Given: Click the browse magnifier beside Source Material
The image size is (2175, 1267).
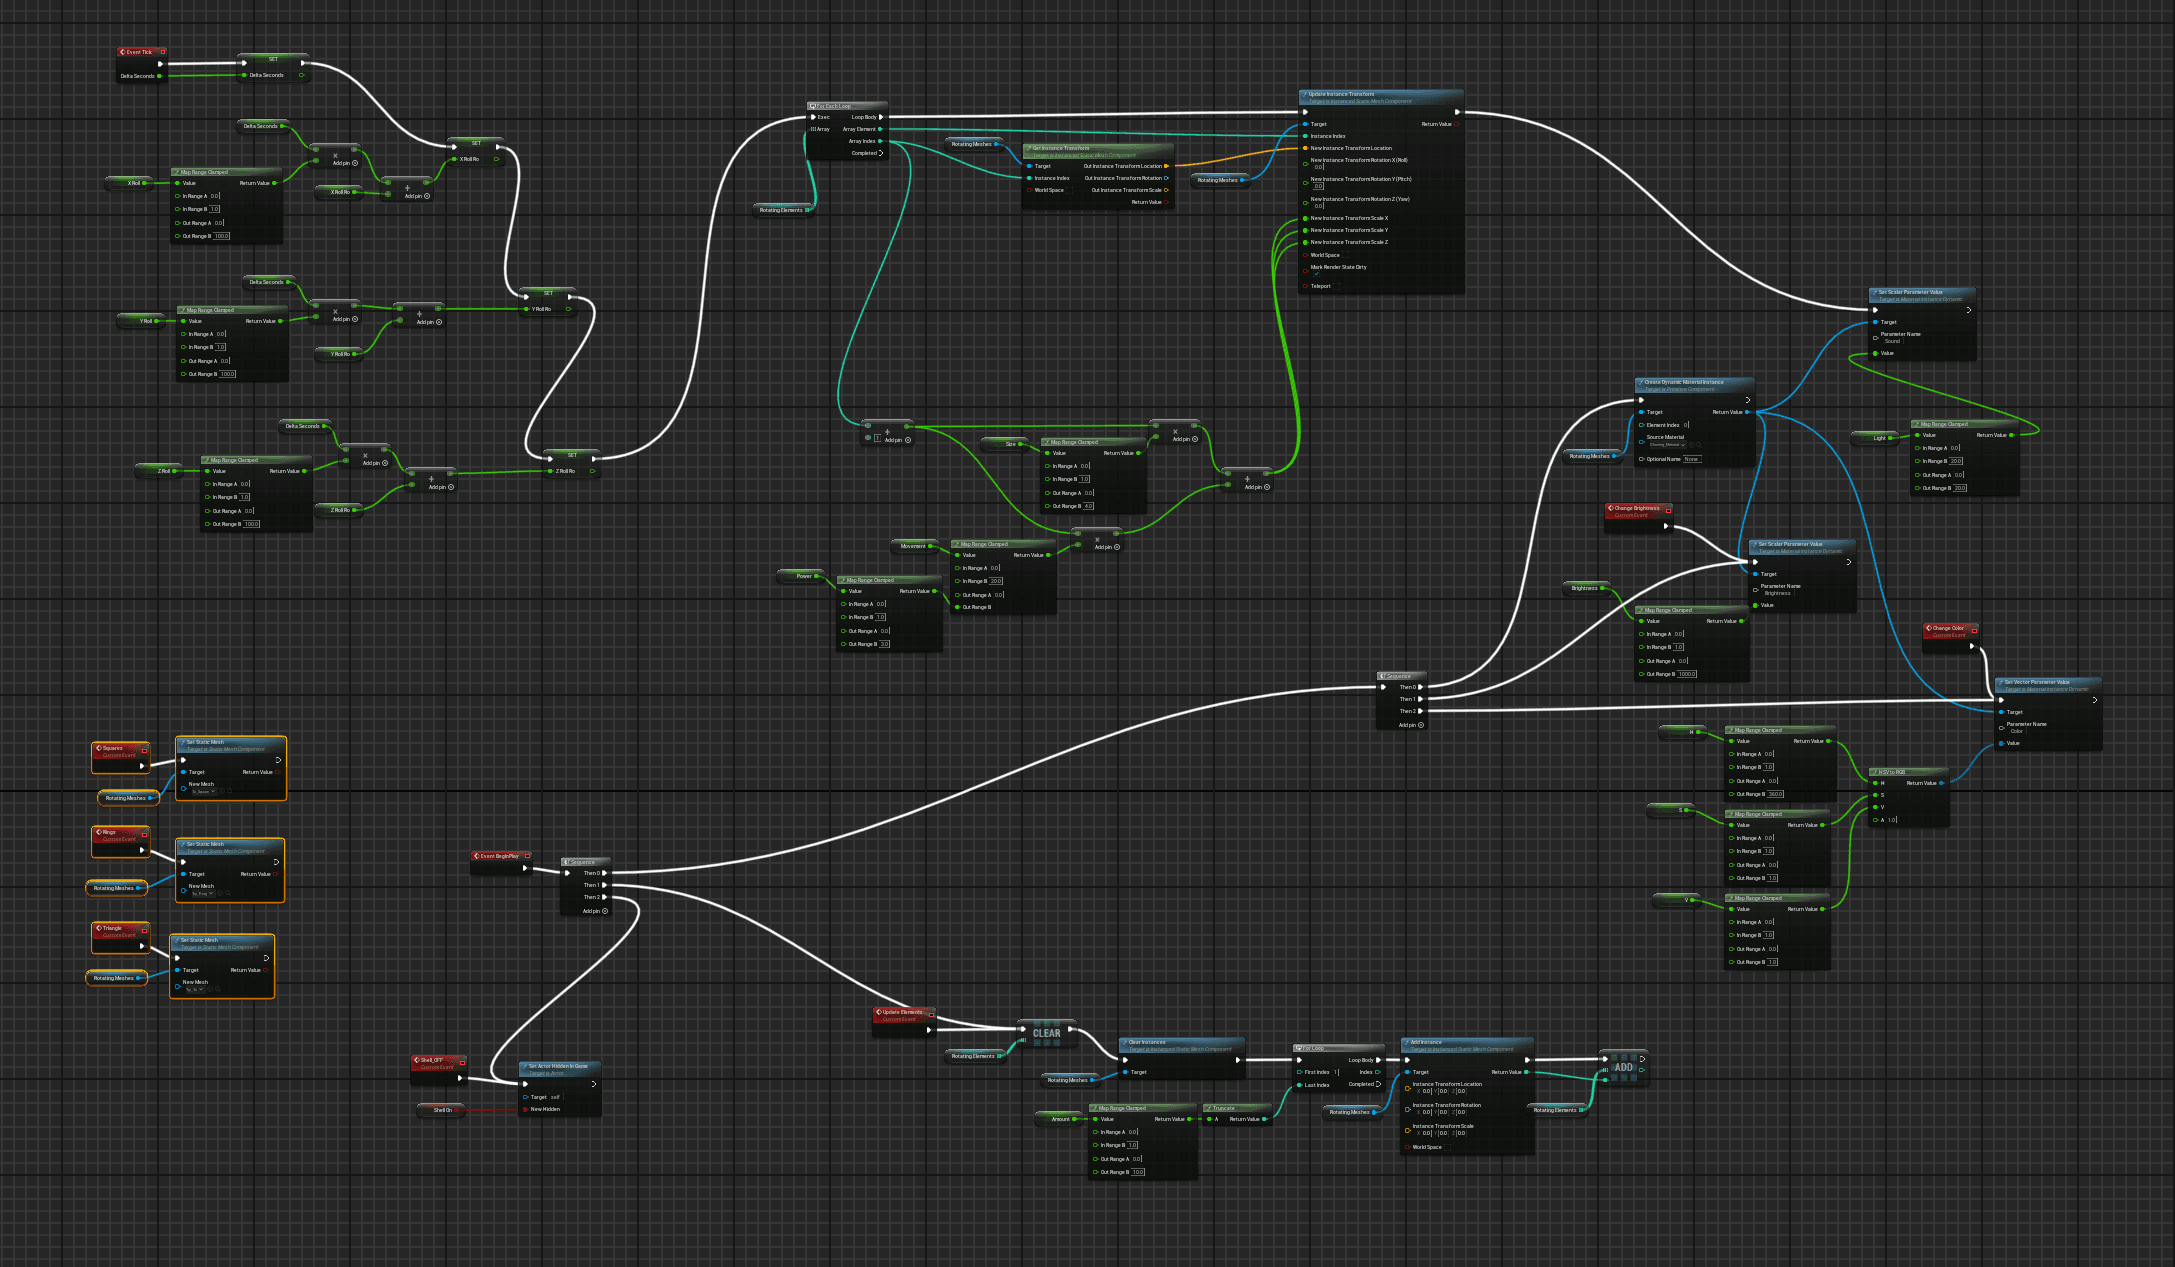Looking at the screenshot, I should pyautogui.click(x=1698, y=445).
